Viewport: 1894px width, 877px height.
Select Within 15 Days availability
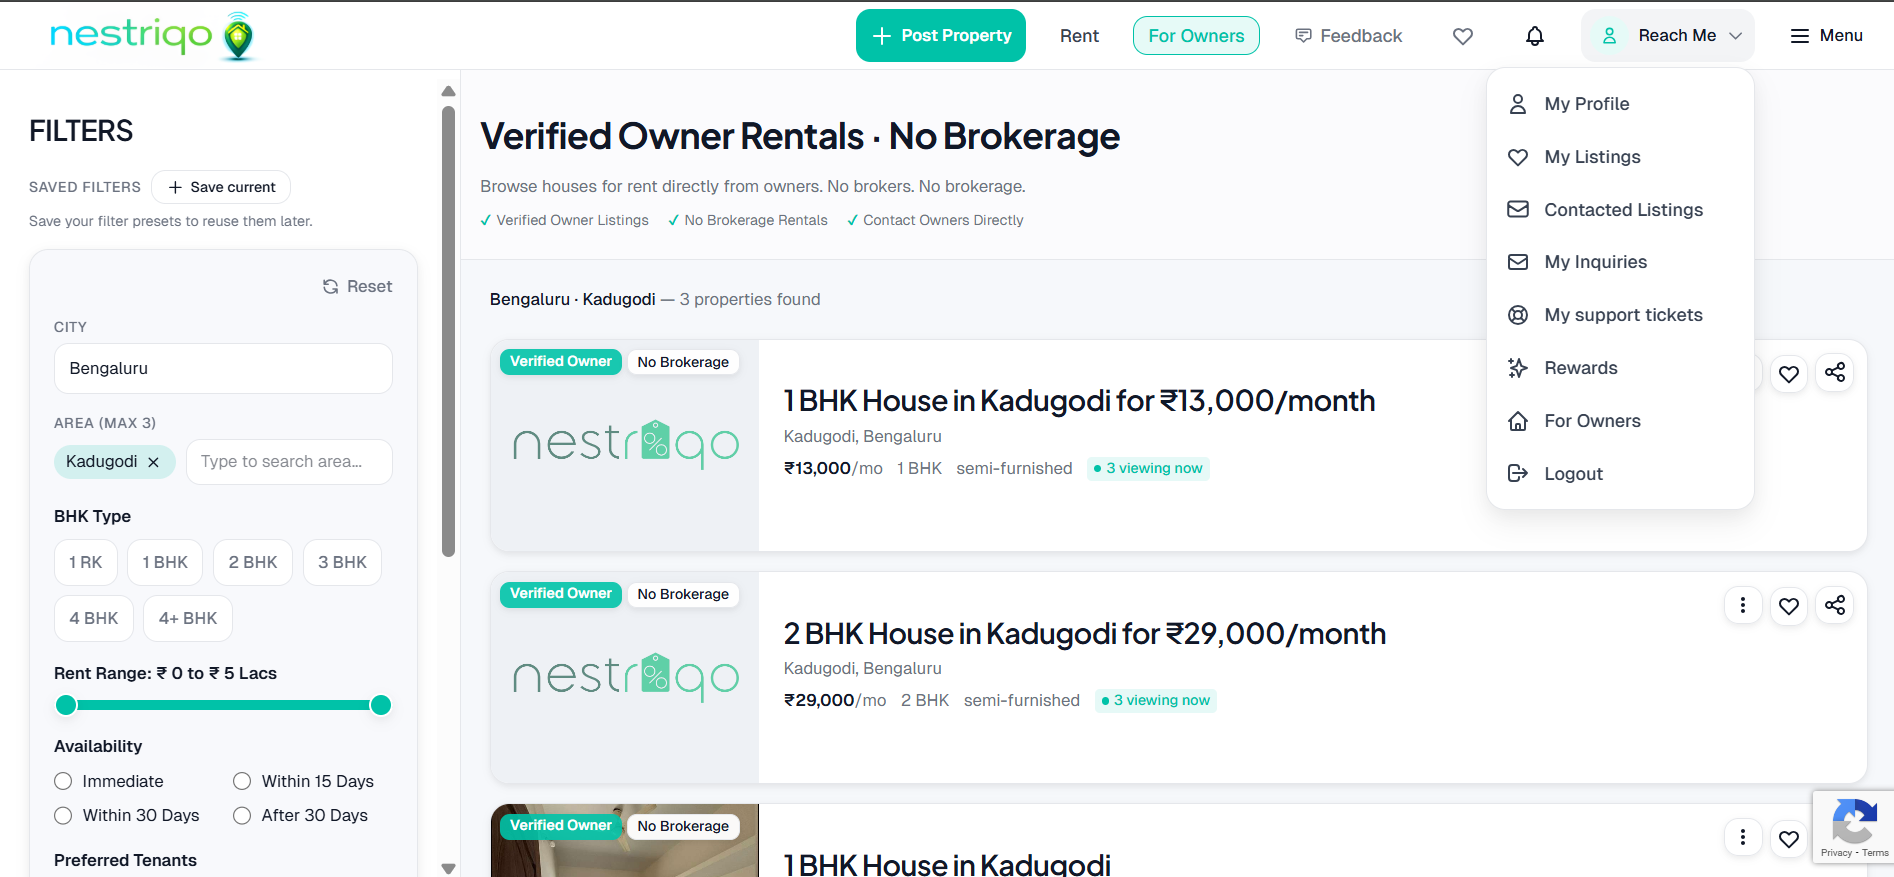tap(242, 781)
